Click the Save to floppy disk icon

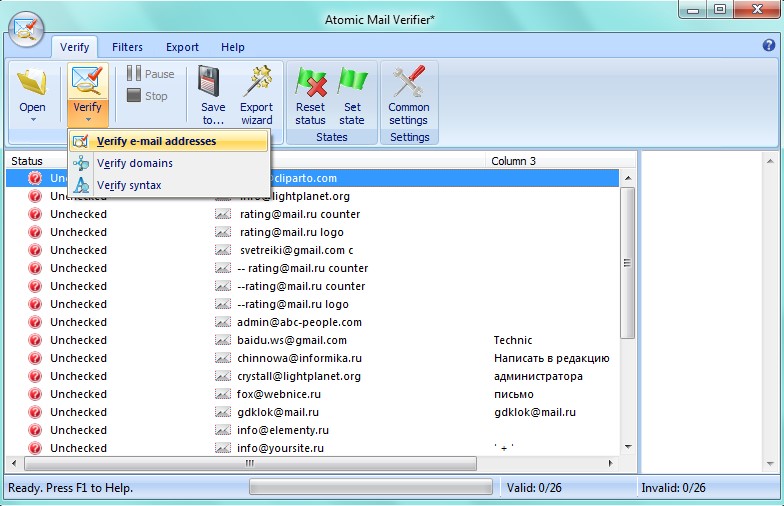pyautogui.click(x=209, y=81)
